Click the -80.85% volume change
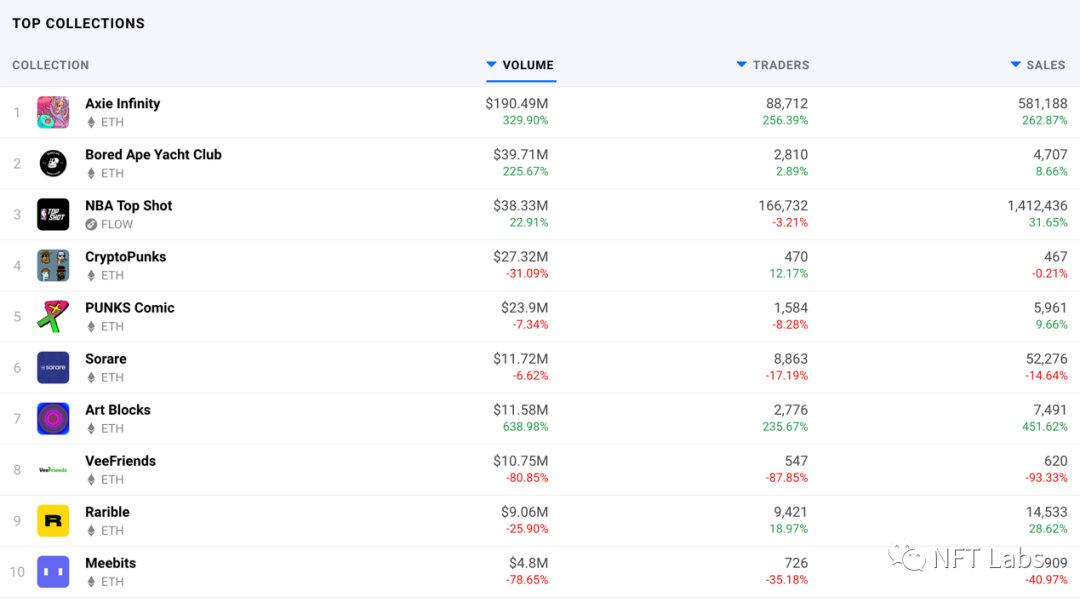 (x=527, y=478)
